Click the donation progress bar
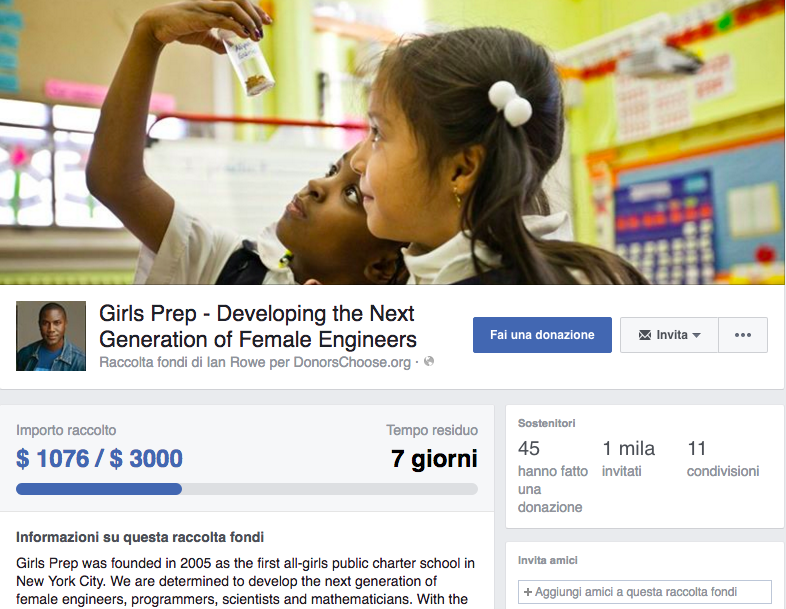This screenshot has height=609, width=786. (247, 489)
